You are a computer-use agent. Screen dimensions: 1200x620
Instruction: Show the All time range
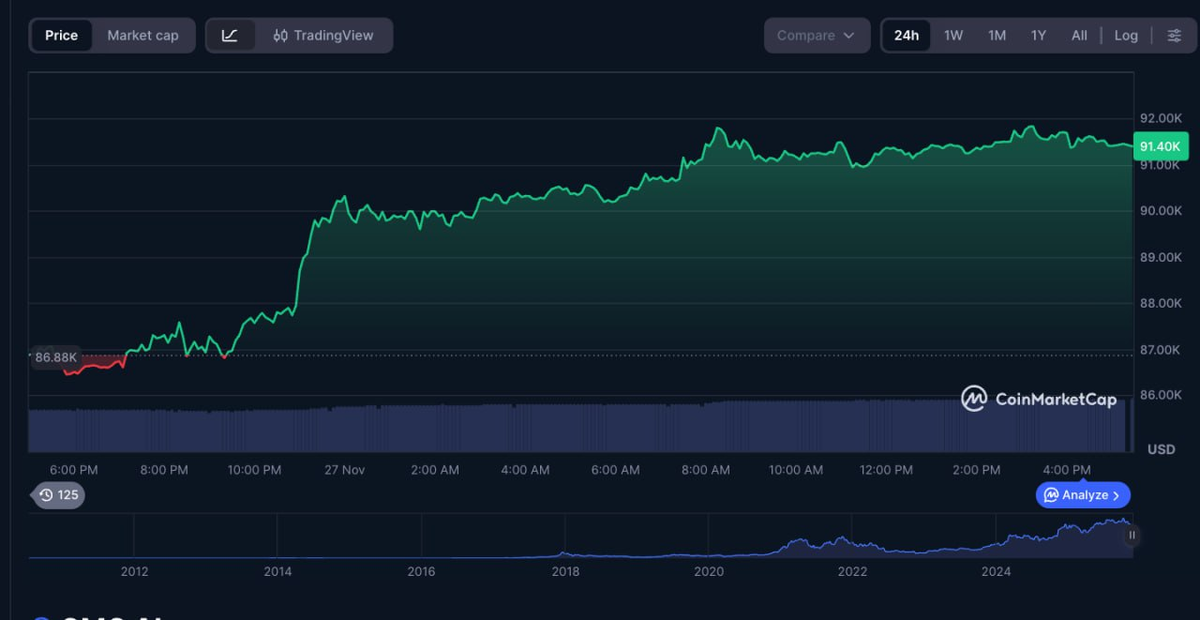tap(1079, 35)
